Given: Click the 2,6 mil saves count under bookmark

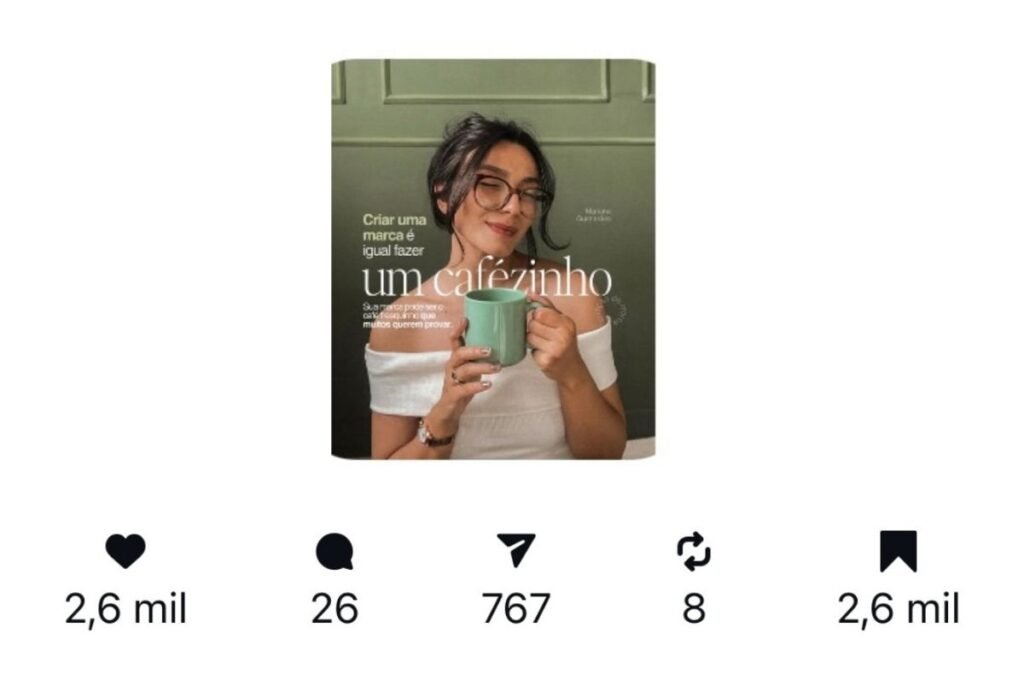Looking at the screenshot, I should [899, 609].
